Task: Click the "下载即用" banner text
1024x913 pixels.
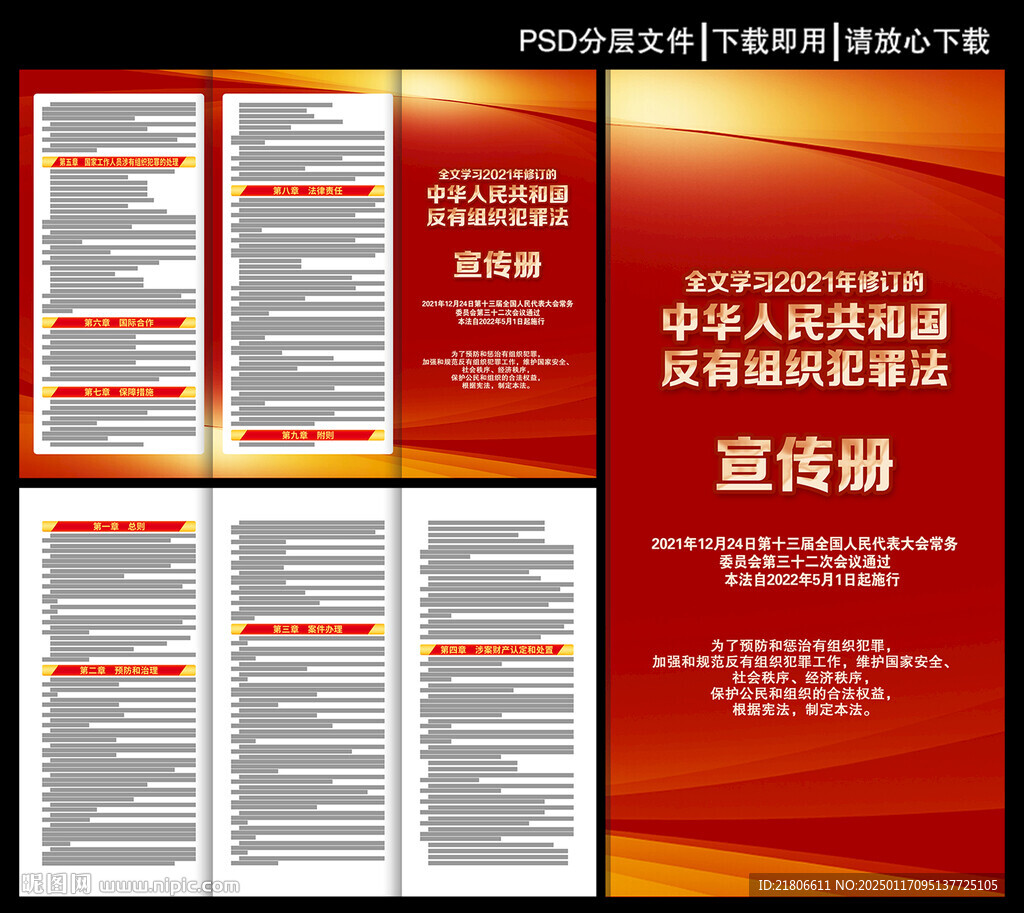Action: [x=770, y=41]
